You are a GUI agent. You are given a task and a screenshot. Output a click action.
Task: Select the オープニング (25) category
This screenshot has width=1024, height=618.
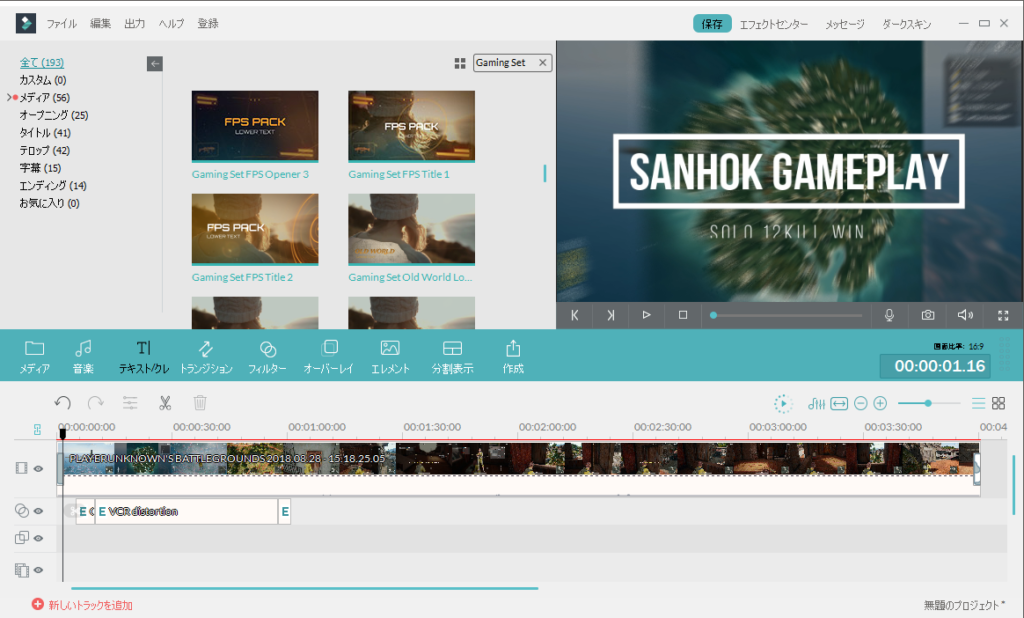pos(54,115)
